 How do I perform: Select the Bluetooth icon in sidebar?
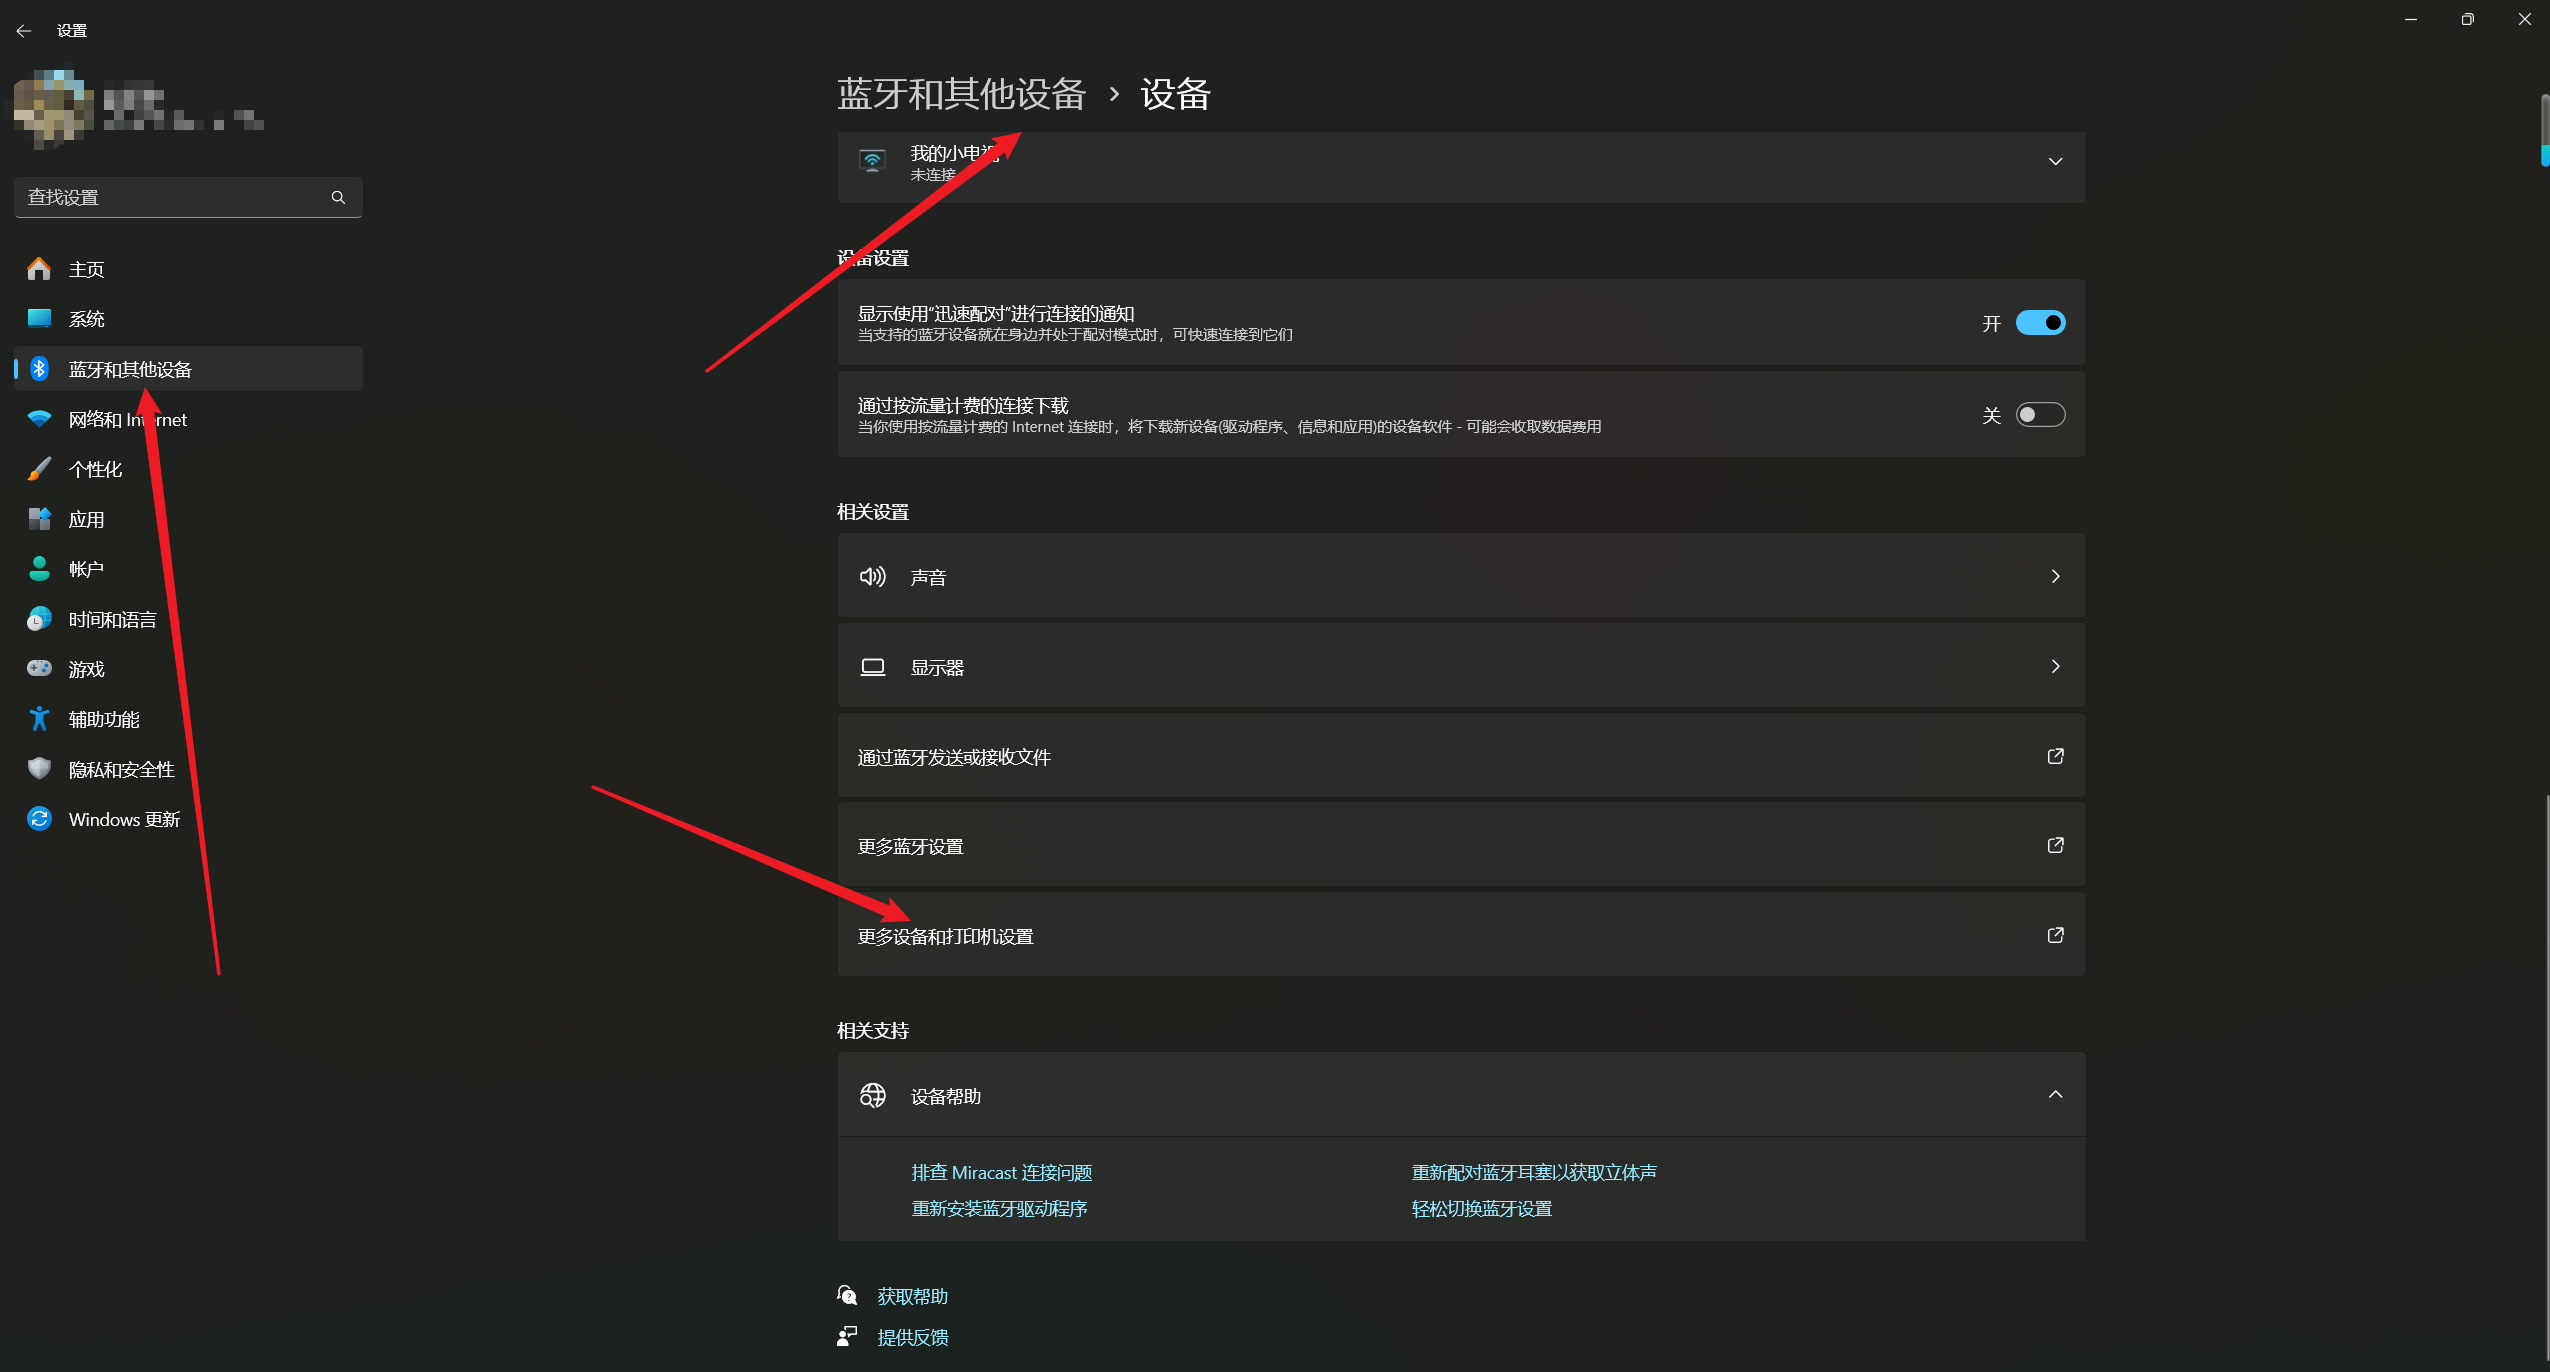click(x=39, y=368)
